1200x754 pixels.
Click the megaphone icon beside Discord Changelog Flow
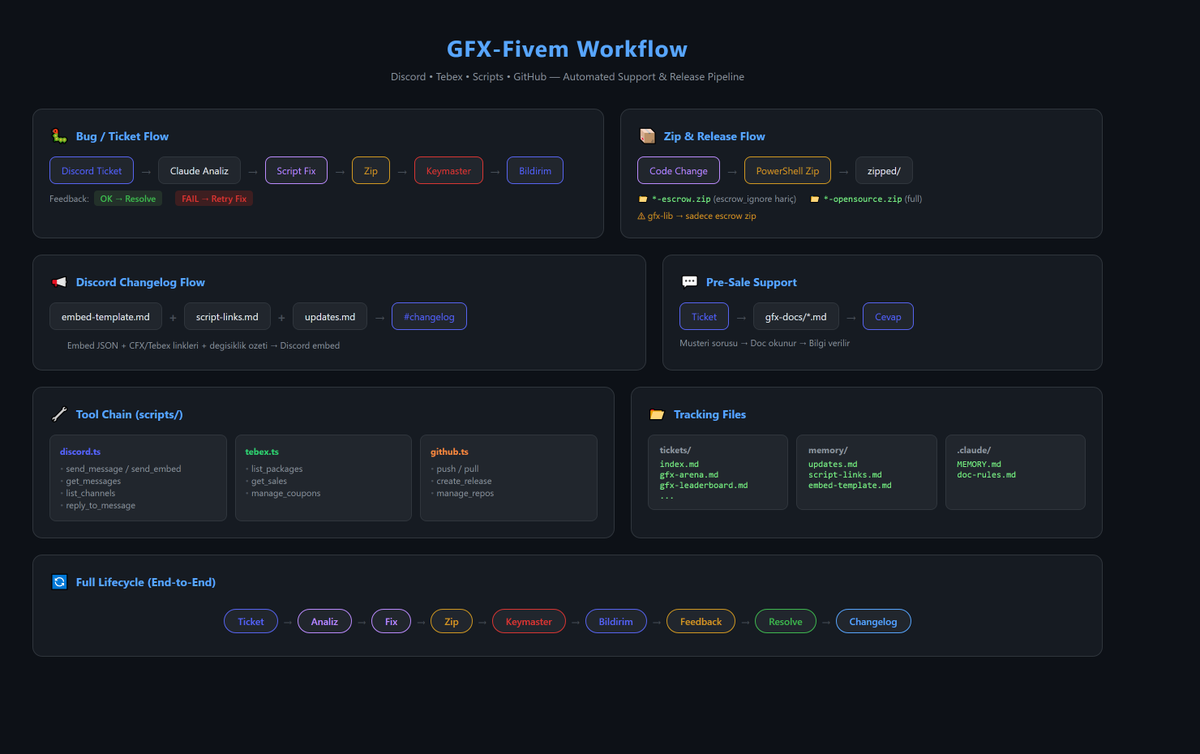tap(58, 282)
